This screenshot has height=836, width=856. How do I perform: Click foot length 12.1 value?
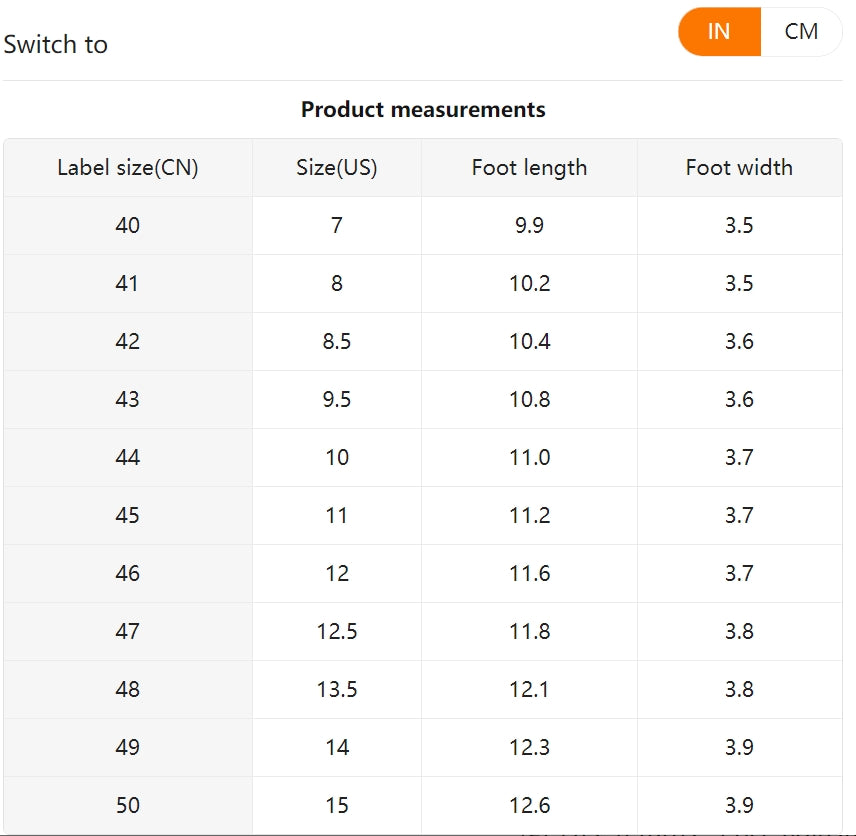coord(529,689)
